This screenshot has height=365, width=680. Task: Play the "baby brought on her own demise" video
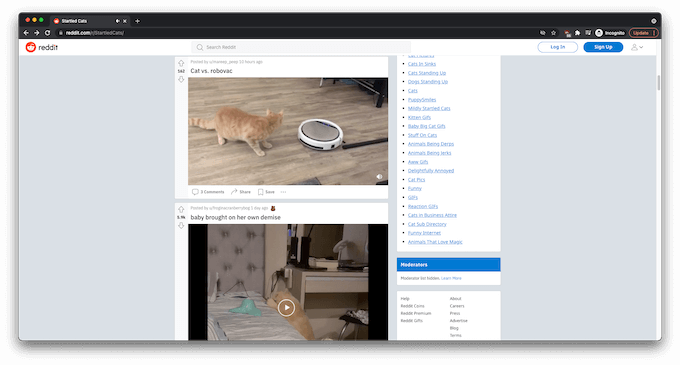(286, 308)
